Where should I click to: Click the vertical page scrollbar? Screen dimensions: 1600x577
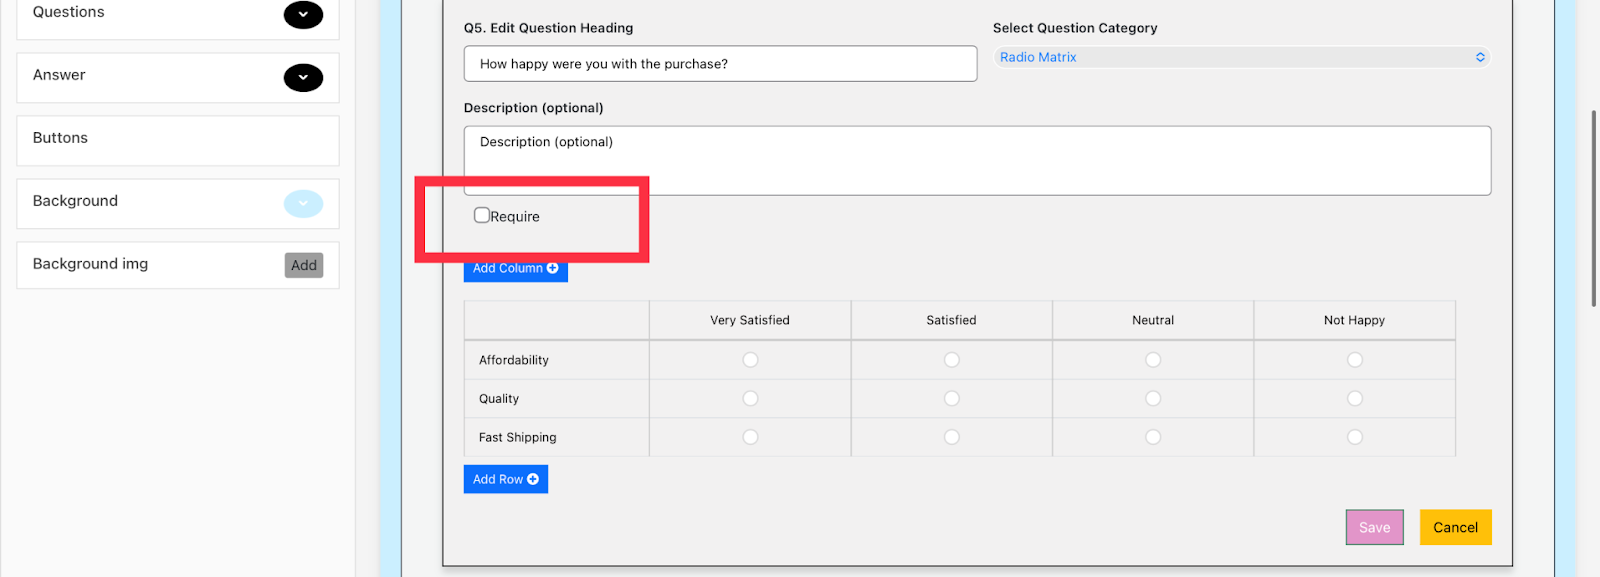point(1594,208)
